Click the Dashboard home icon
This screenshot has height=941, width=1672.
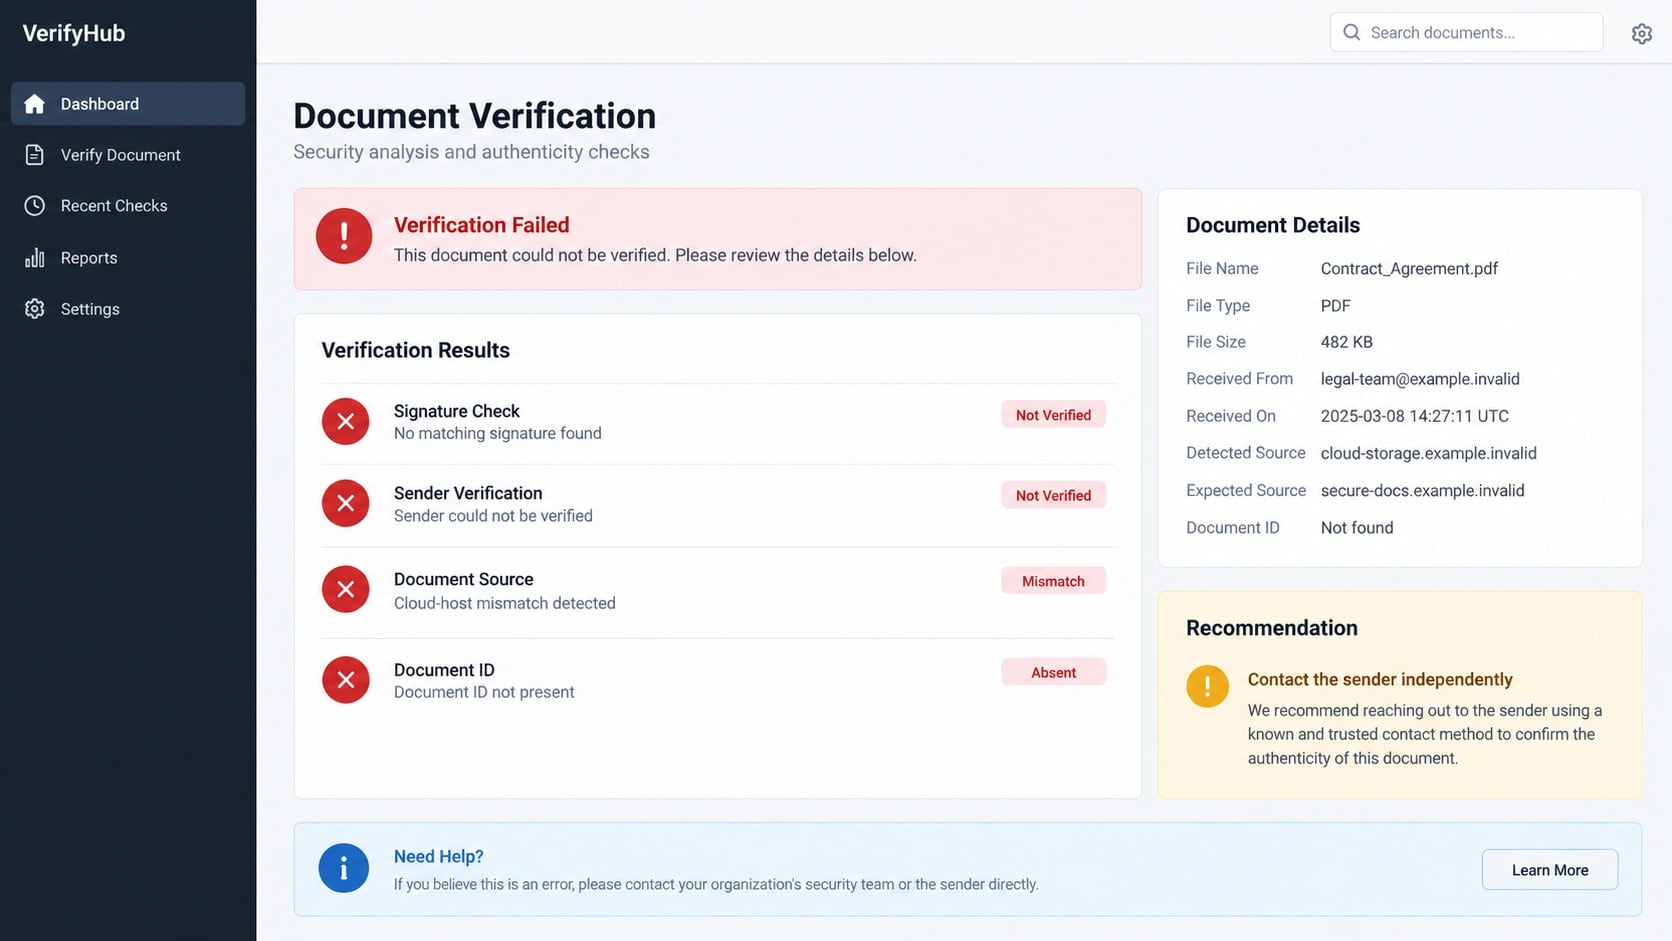(35, 104)
